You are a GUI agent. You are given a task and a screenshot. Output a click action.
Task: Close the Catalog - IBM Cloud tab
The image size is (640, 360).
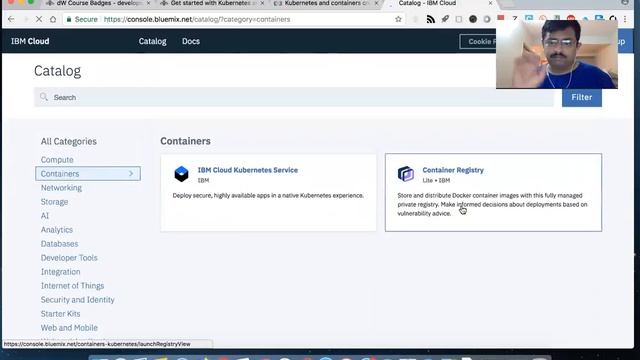point(490,3)
